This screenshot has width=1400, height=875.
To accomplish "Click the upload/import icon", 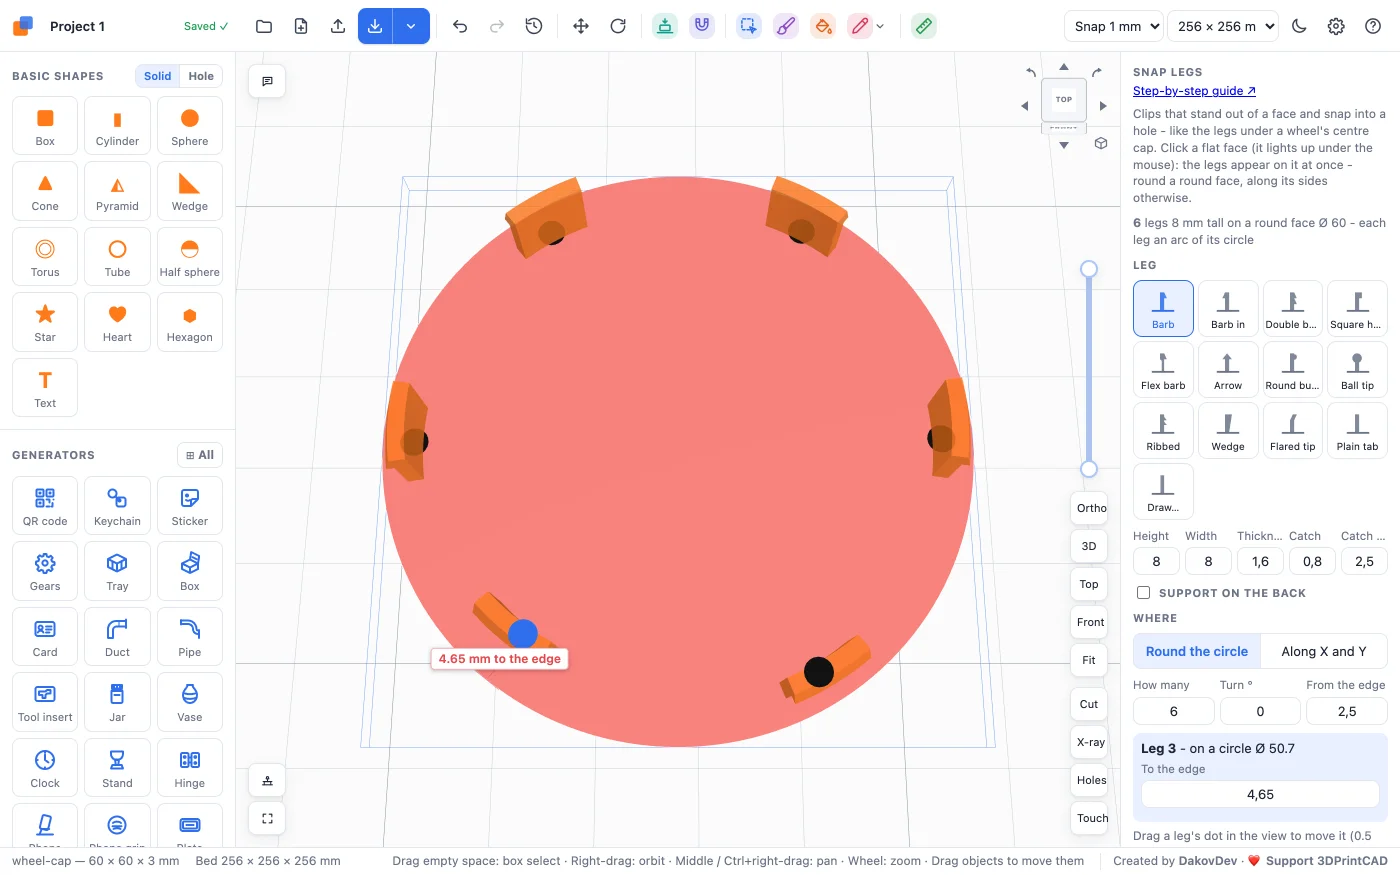I will (x=338, y=26).
